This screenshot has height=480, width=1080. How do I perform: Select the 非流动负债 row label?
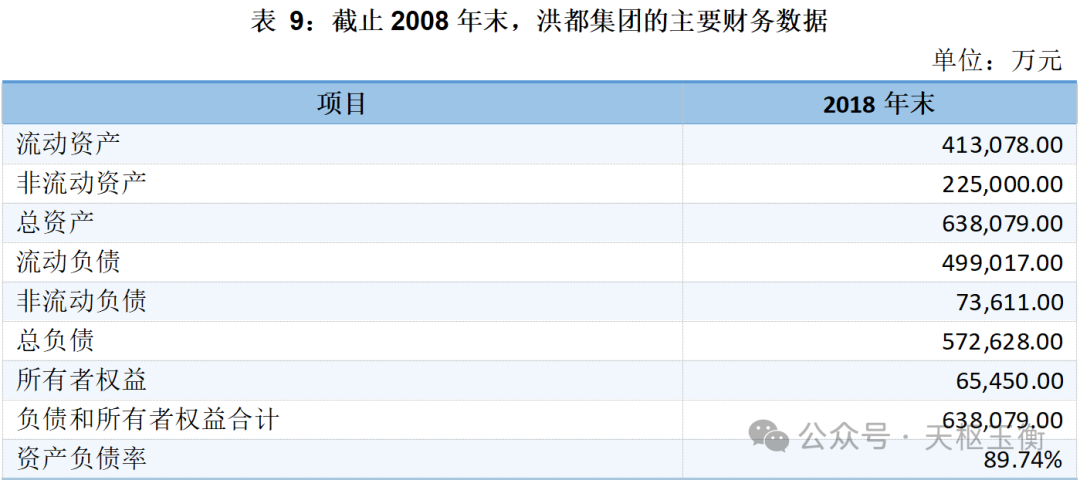(x=81, y=301)
